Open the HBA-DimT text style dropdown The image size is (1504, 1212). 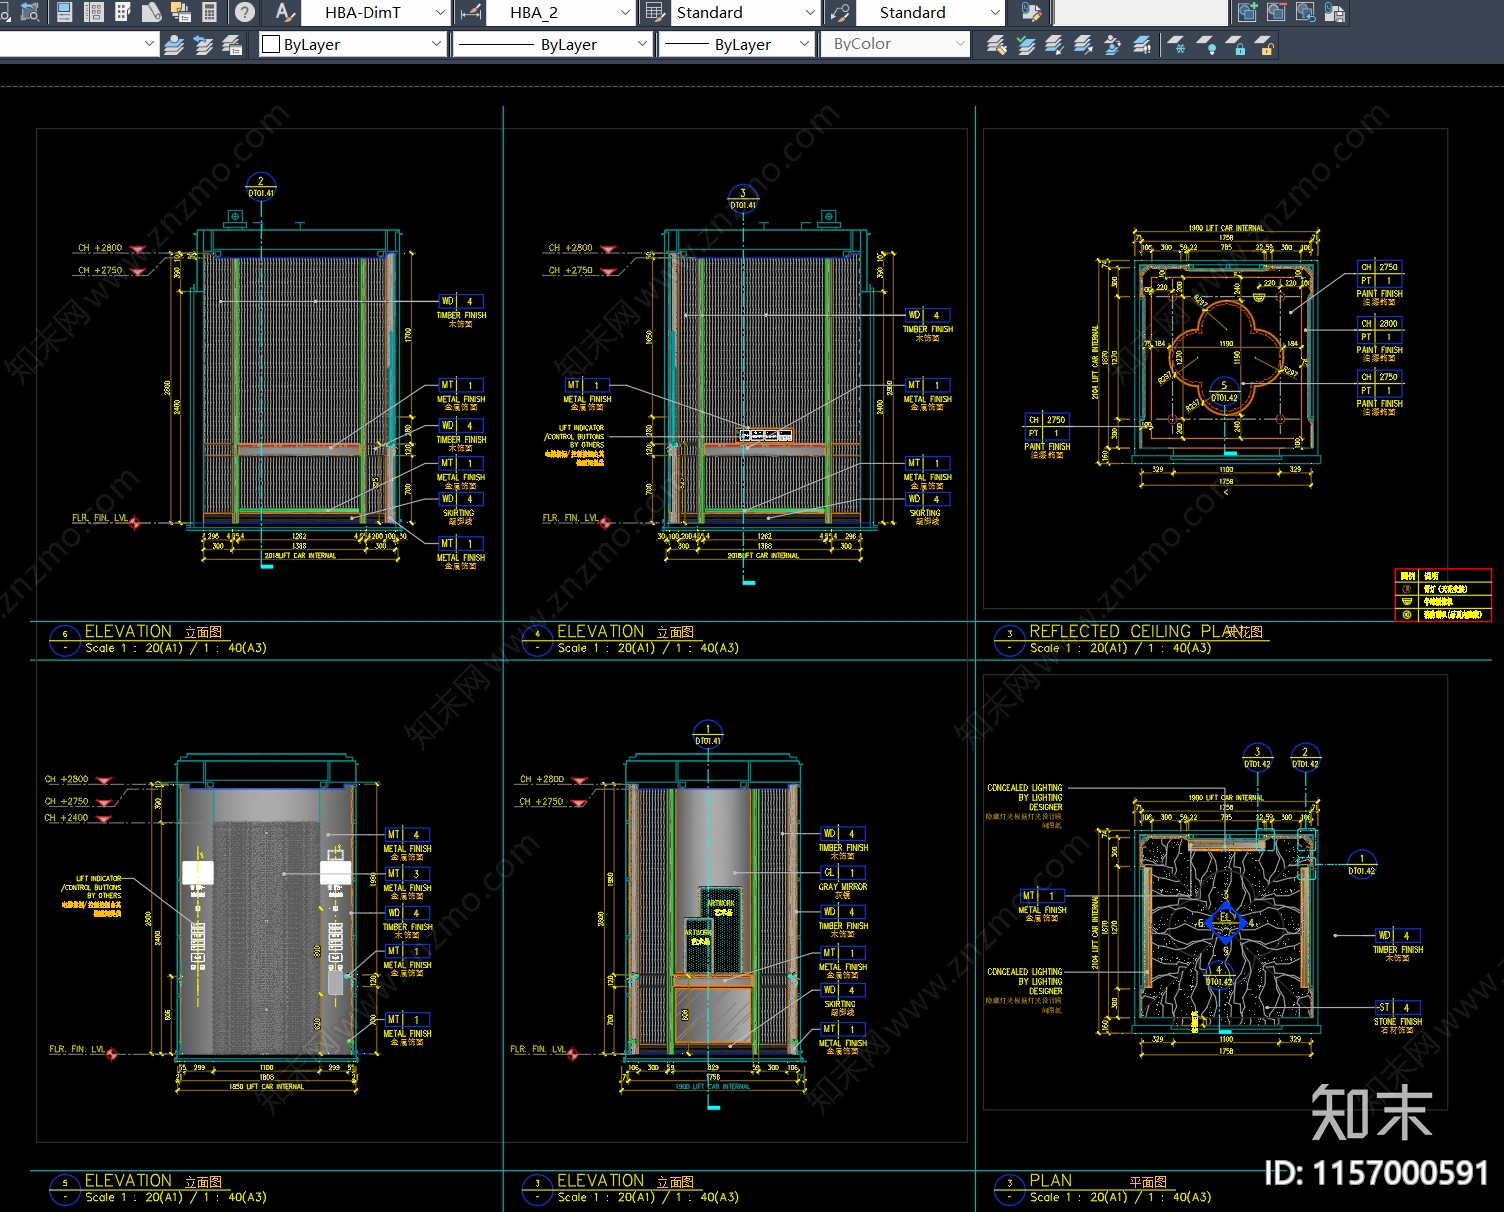pyautogui.click(x=440, y=12)
